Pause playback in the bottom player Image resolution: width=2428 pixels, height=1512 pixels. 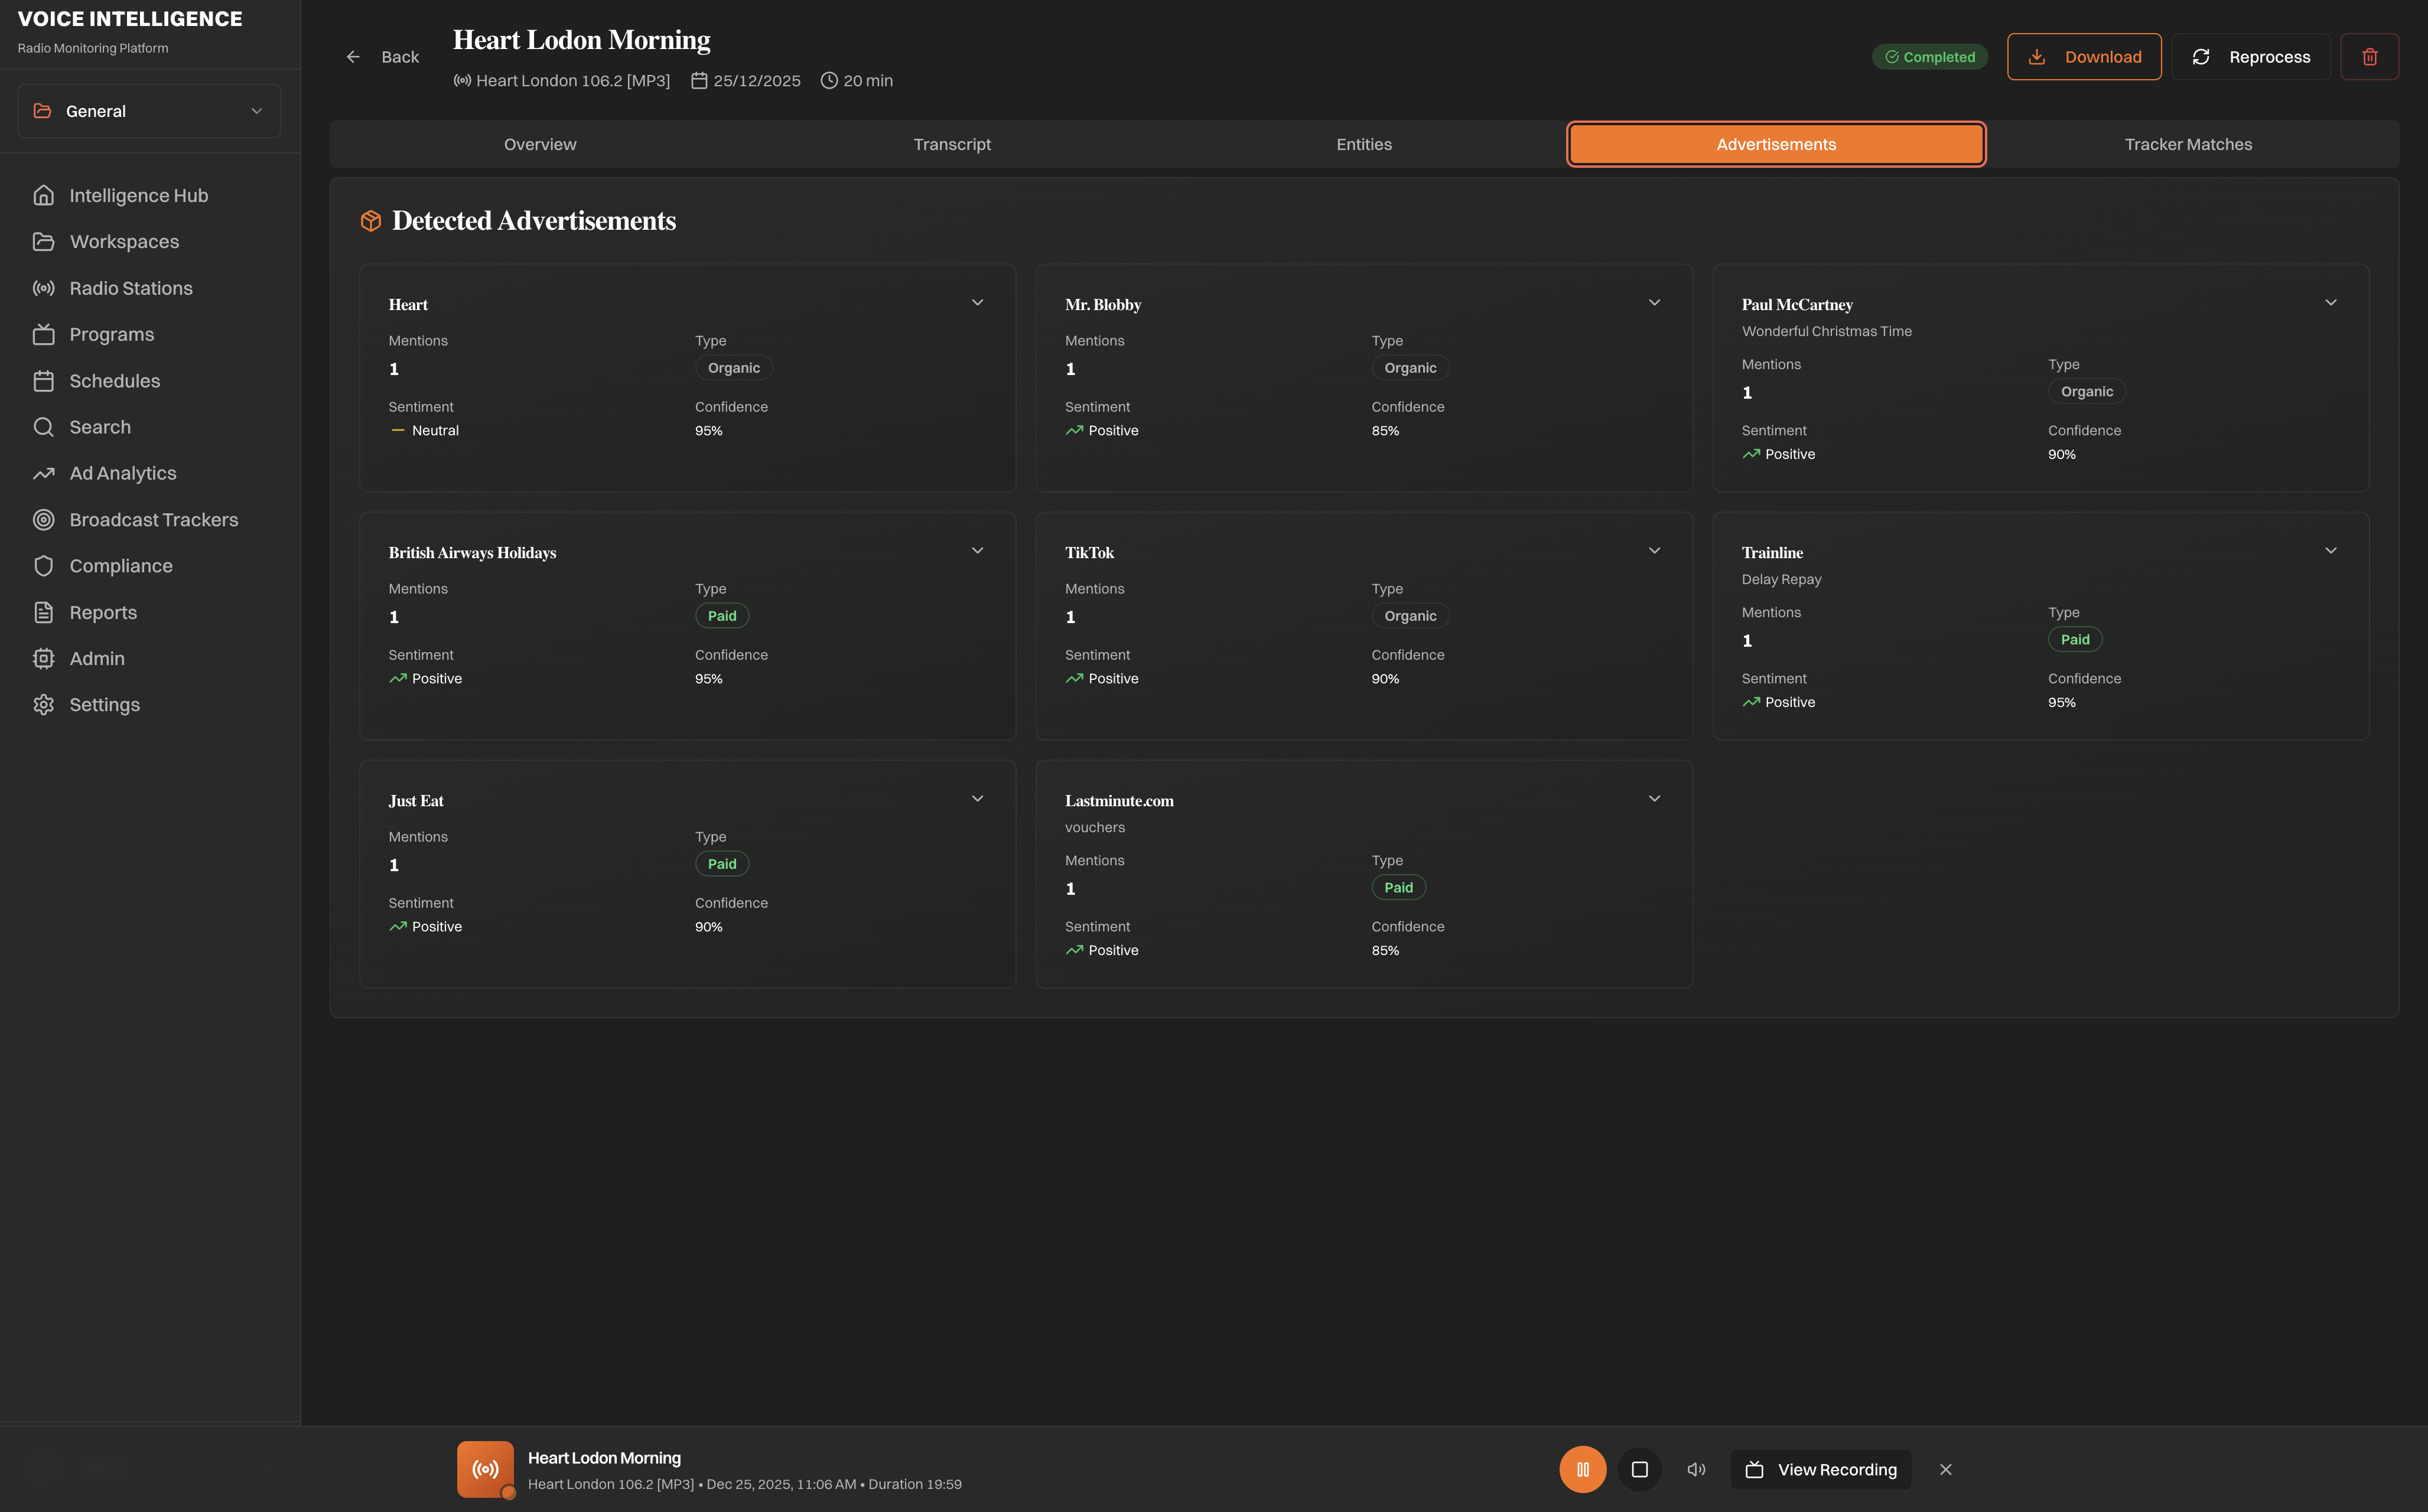point(1582,1469)
